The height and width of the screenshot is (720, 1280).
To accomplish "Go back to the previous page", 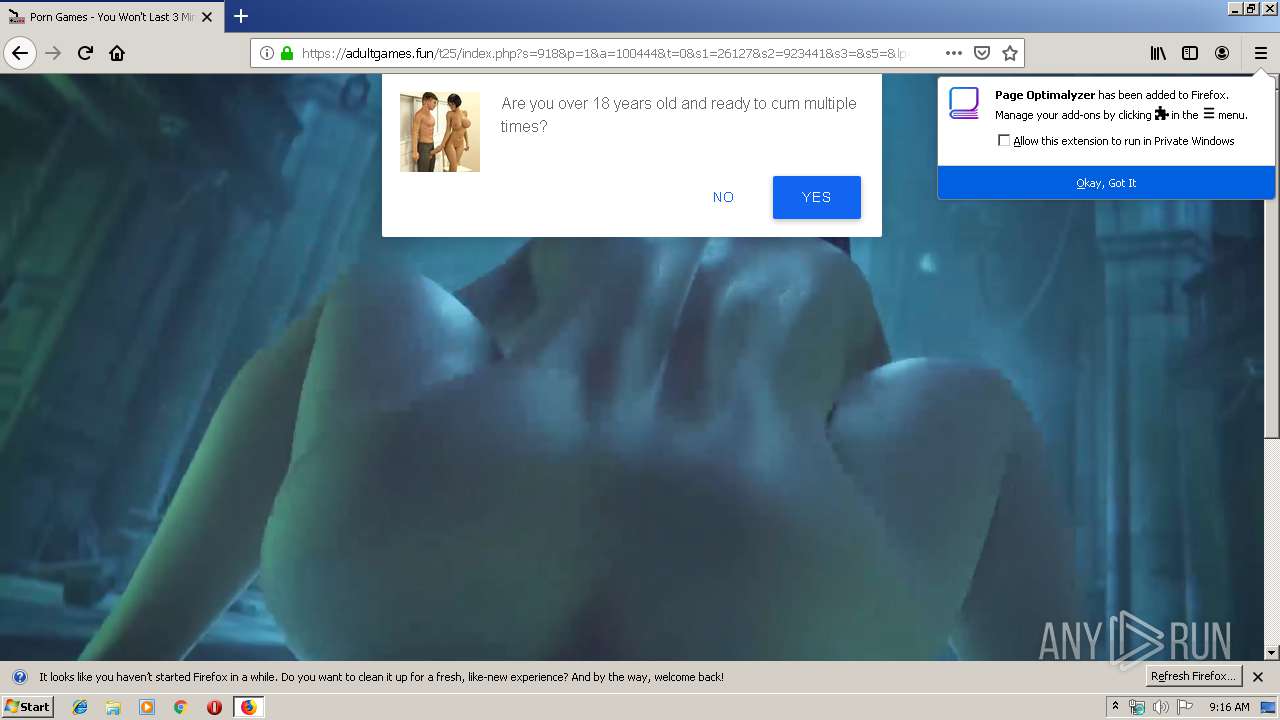I will point(20,53).
